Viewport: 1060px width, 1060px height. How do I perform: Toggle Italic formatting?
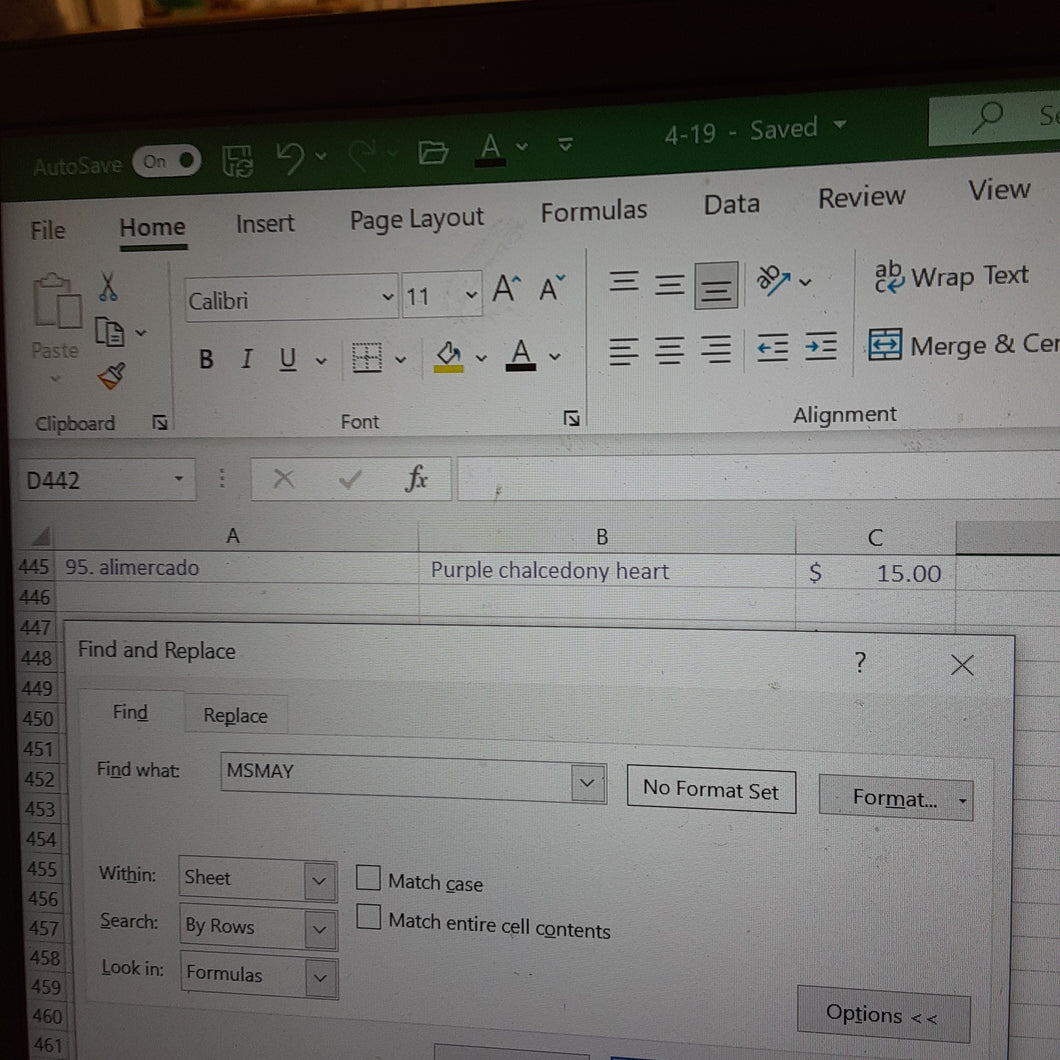(x=247, y=358)
